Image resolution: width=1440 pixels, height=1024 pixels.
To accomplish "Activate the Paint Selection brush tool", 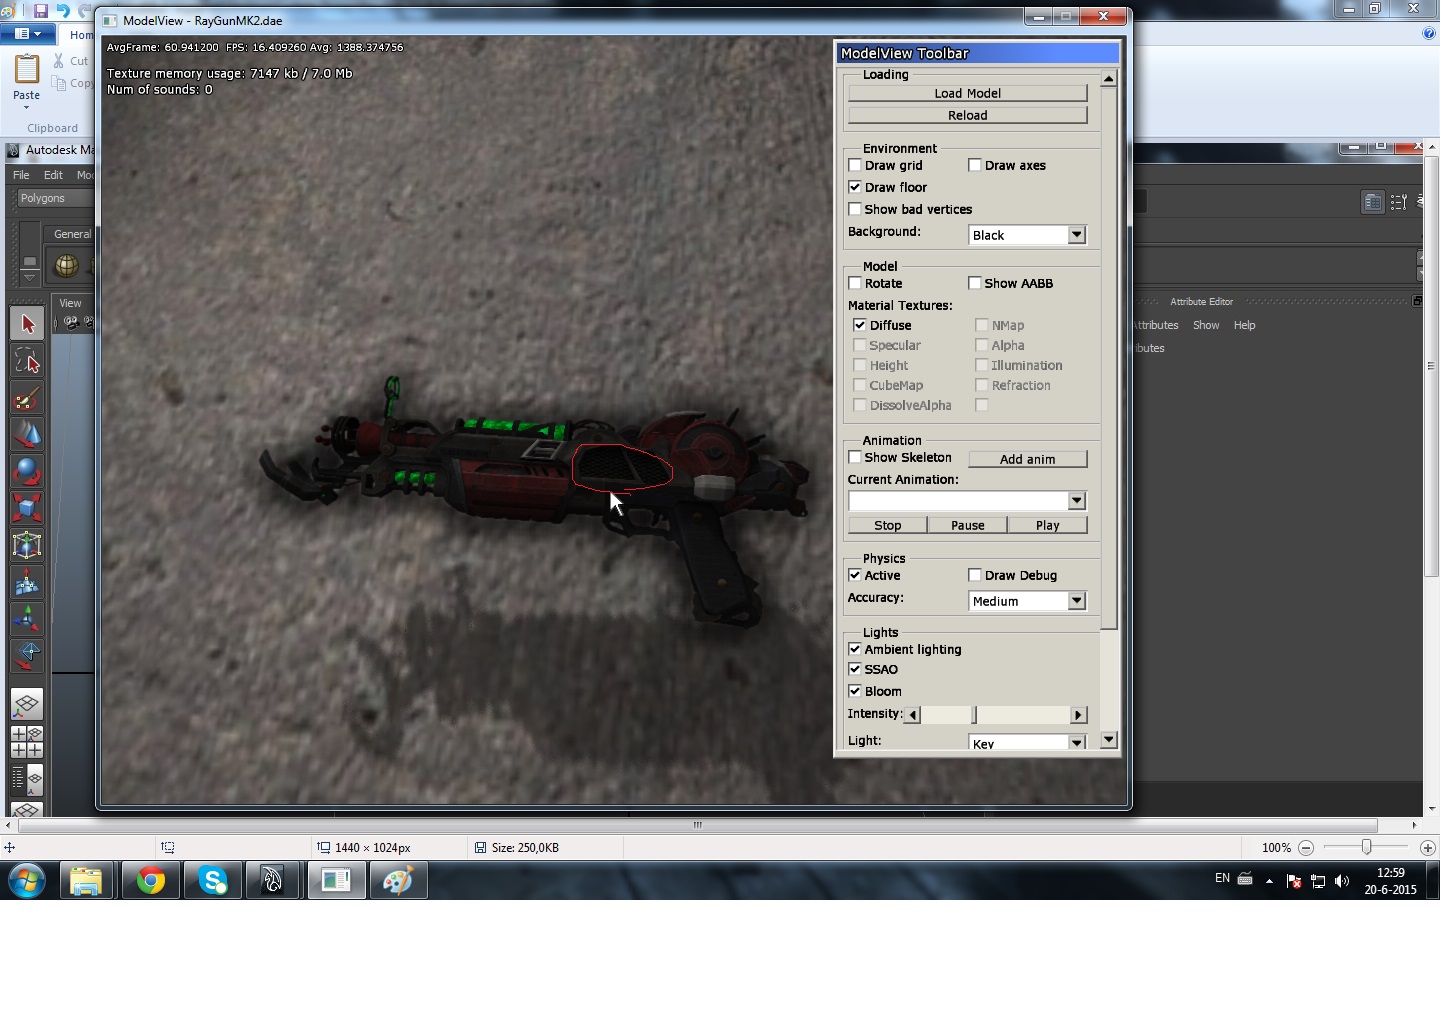I will tap(27, 399).
